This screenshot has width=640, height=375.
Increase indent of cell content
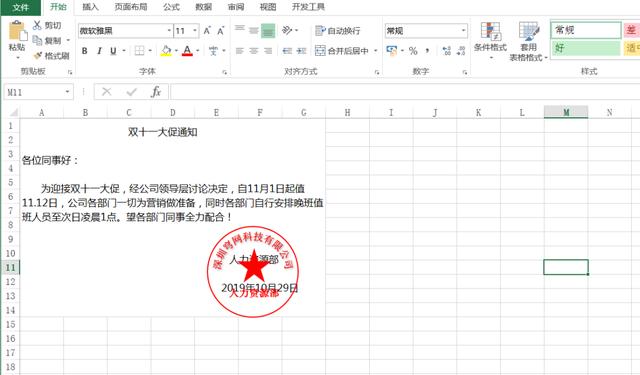tap(302, 51)
